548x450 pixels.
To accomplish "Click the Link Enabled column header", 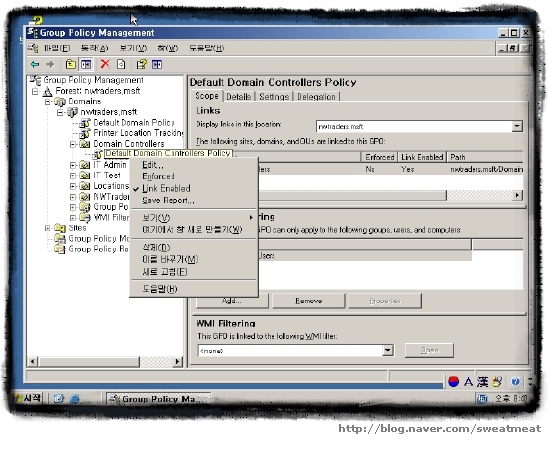I will click(x=422, y=157).
